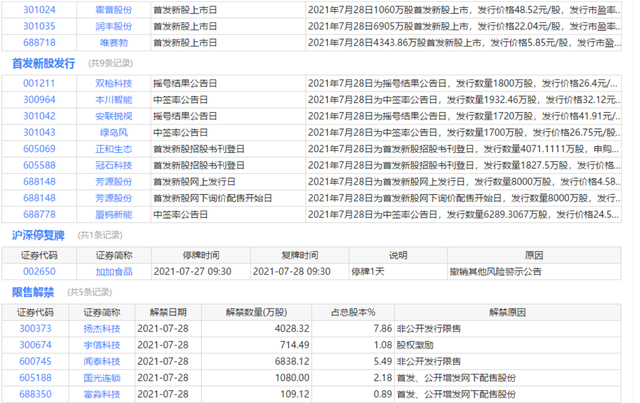Click stock code 605588
Screen dimensions: 640x403
coord(39,165)
